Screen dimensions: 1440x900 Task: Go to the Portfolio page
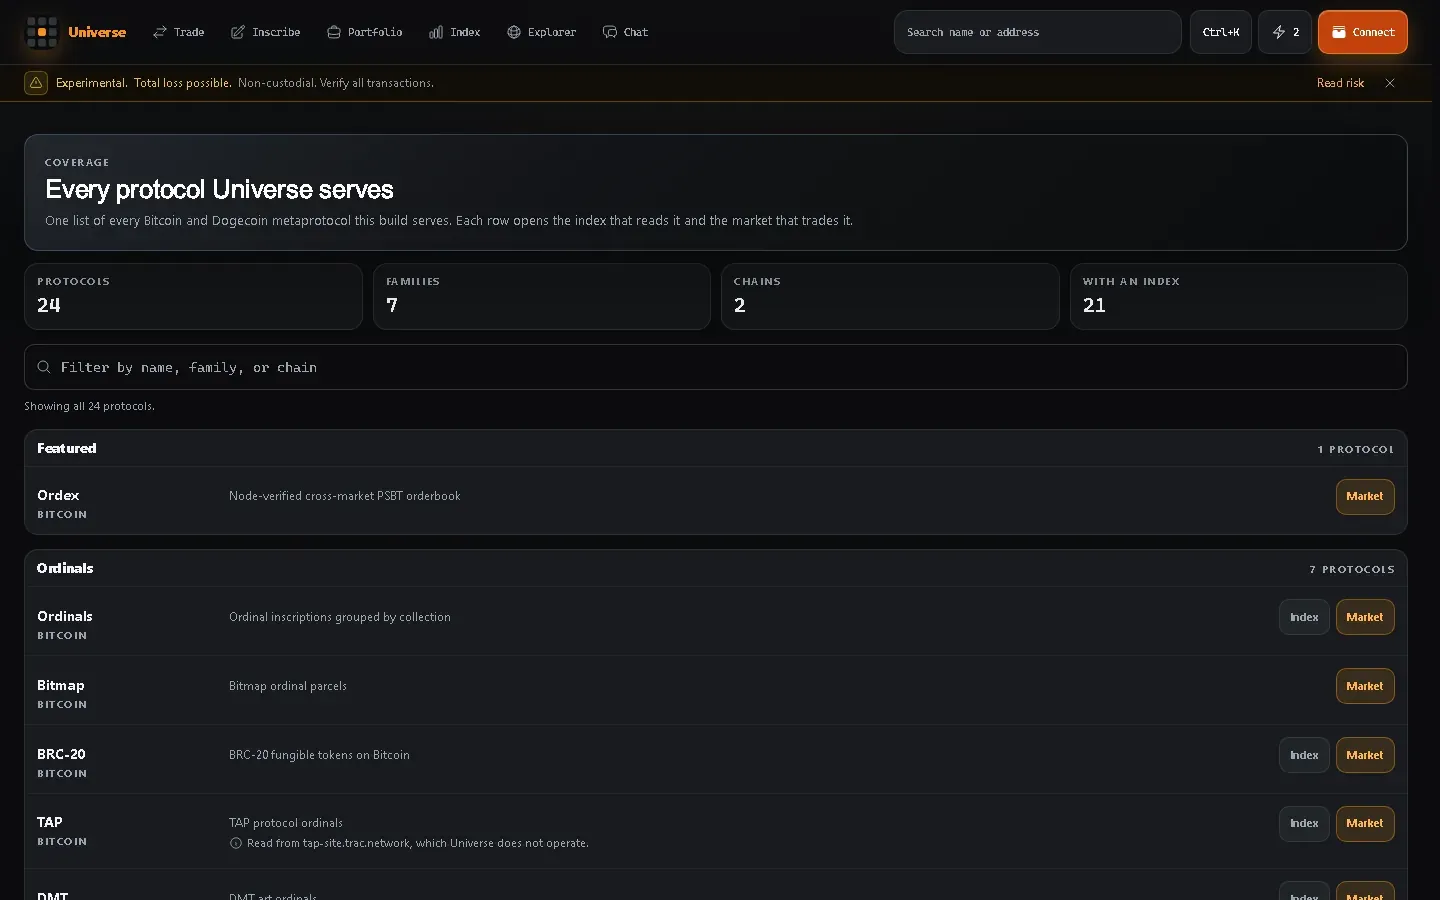tap(365, 32)
